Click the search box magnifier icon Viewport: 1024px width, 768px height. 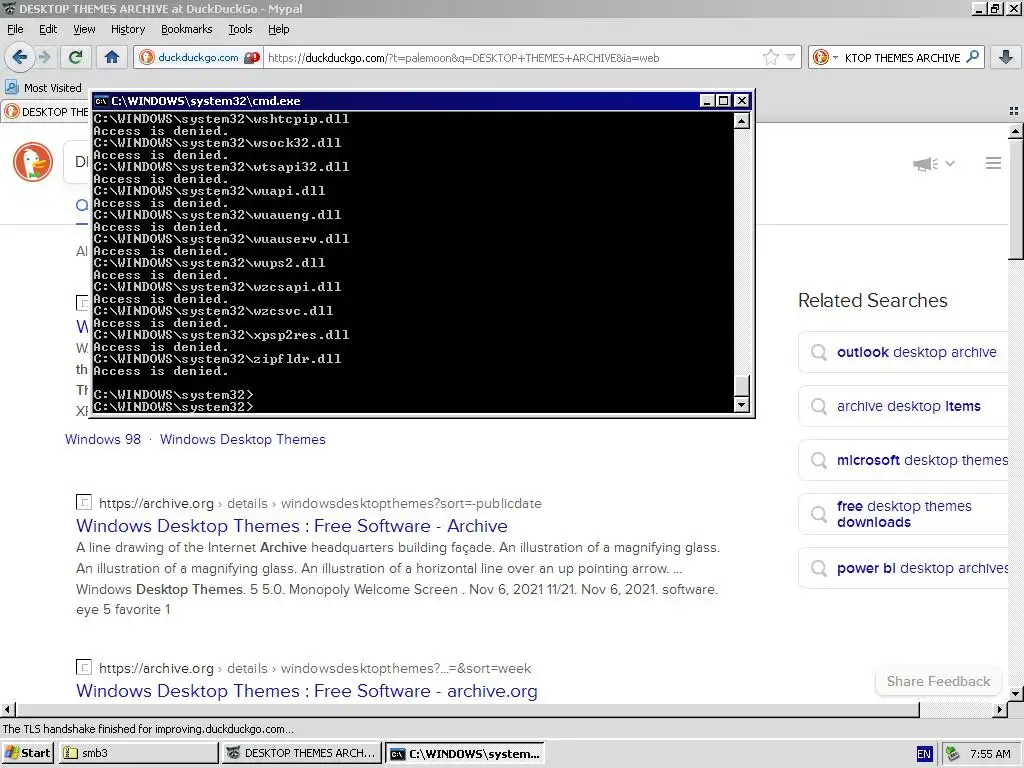coord(972,57)
